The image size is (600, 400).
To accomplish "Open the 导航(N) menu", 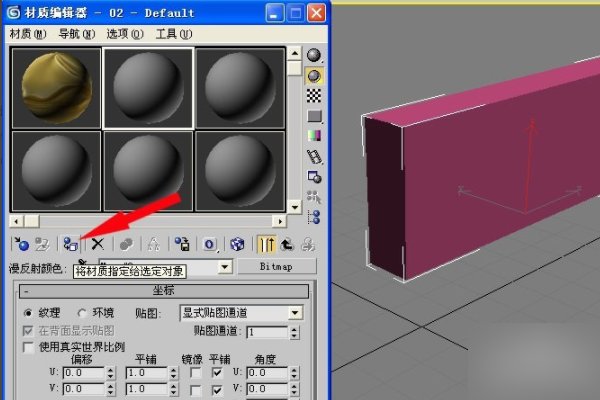I will (x=77, y=34).
